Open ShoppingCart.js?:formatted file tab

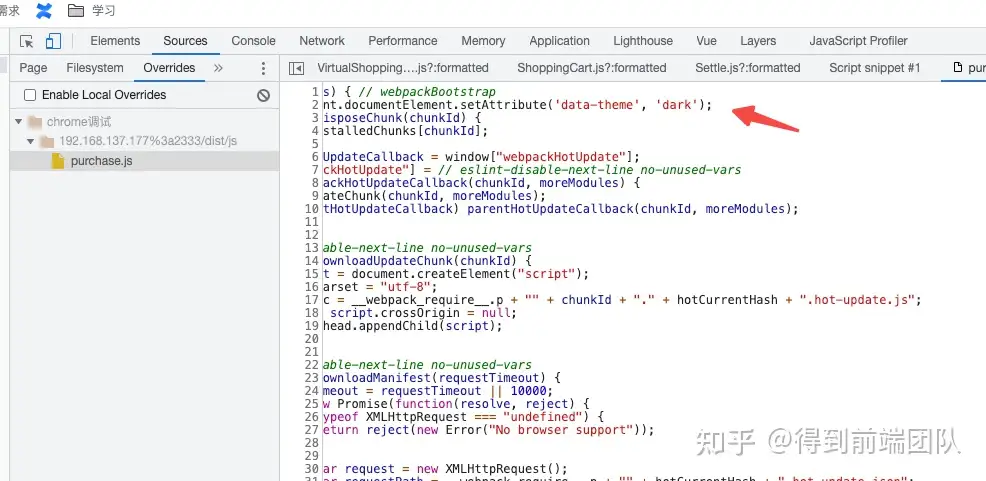(592, 68)
